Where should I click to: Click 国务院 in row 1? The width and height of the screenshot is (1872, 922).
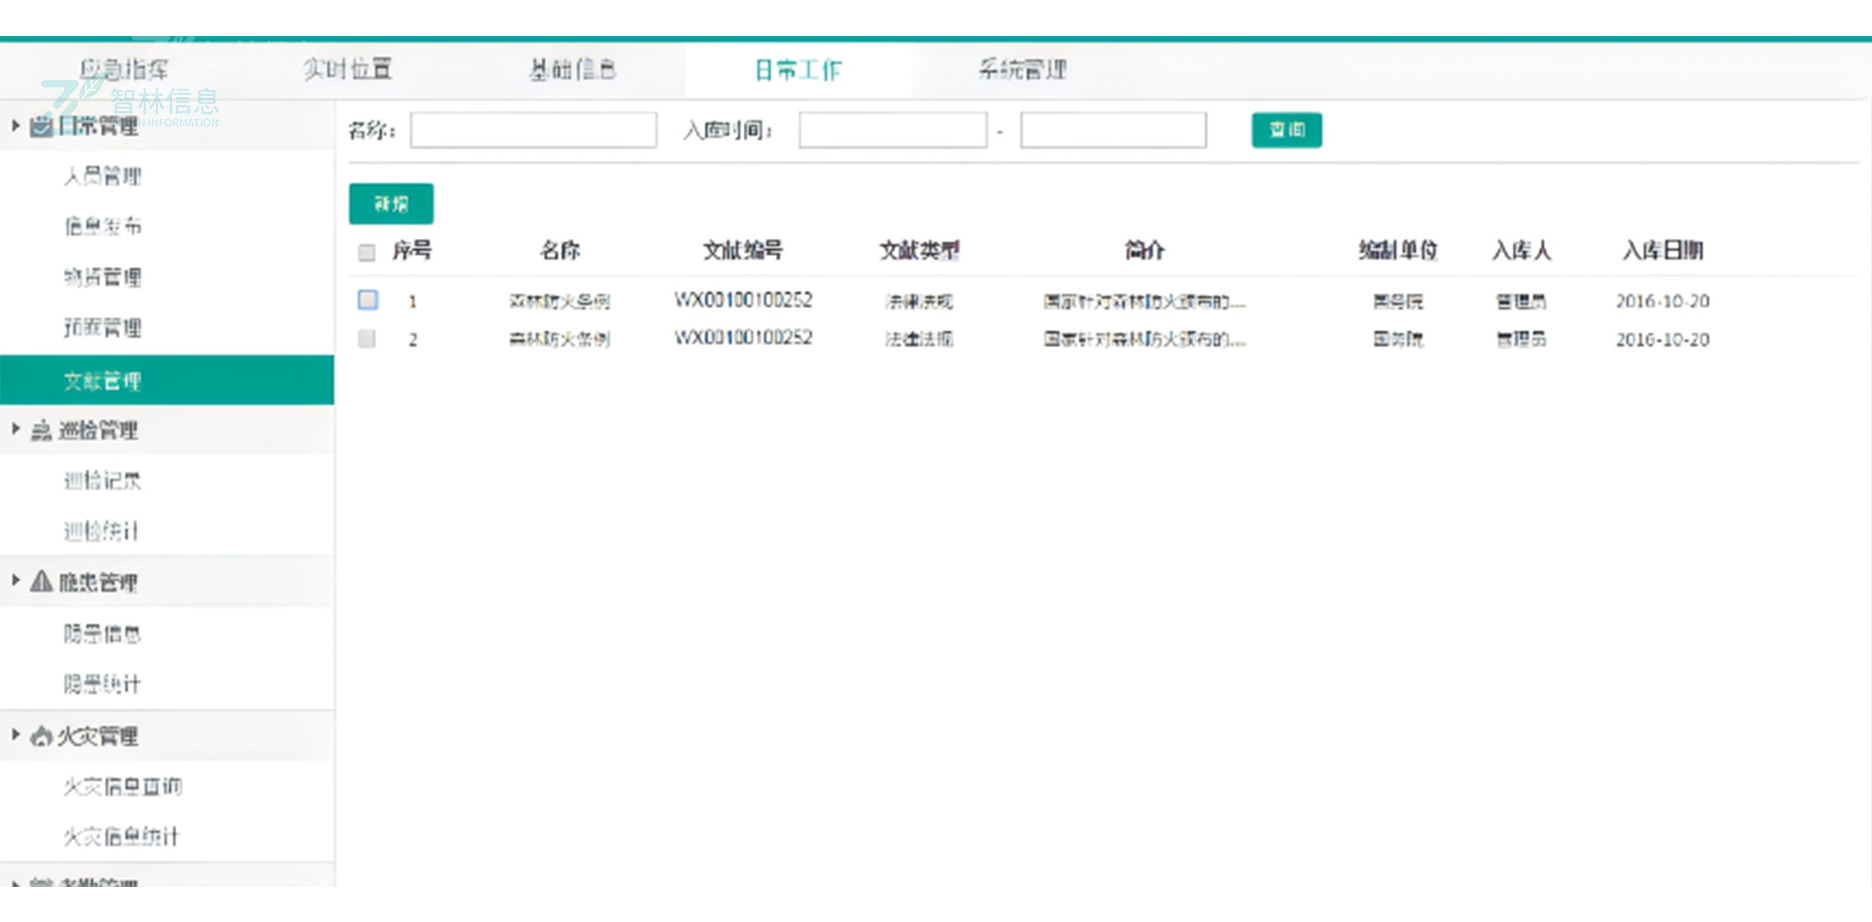(x=1398, y=301)
